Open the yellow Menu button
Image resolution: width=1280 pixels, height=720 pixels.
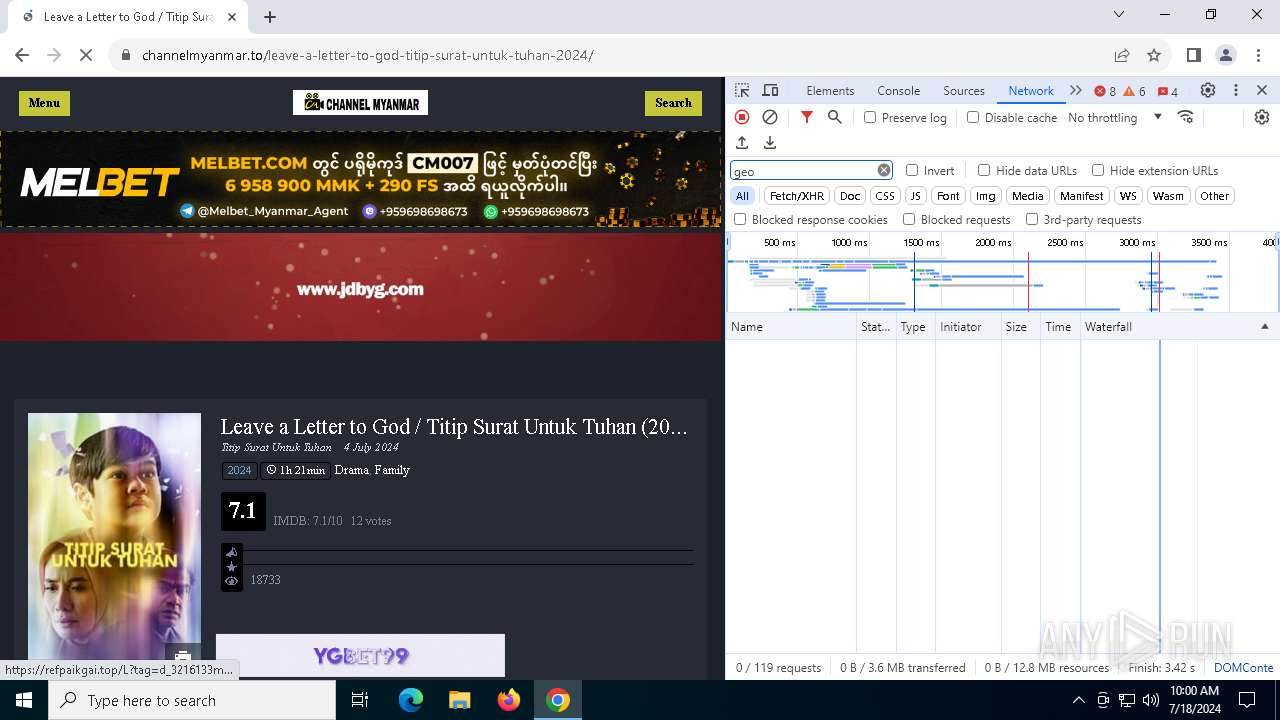click(44, 103)
